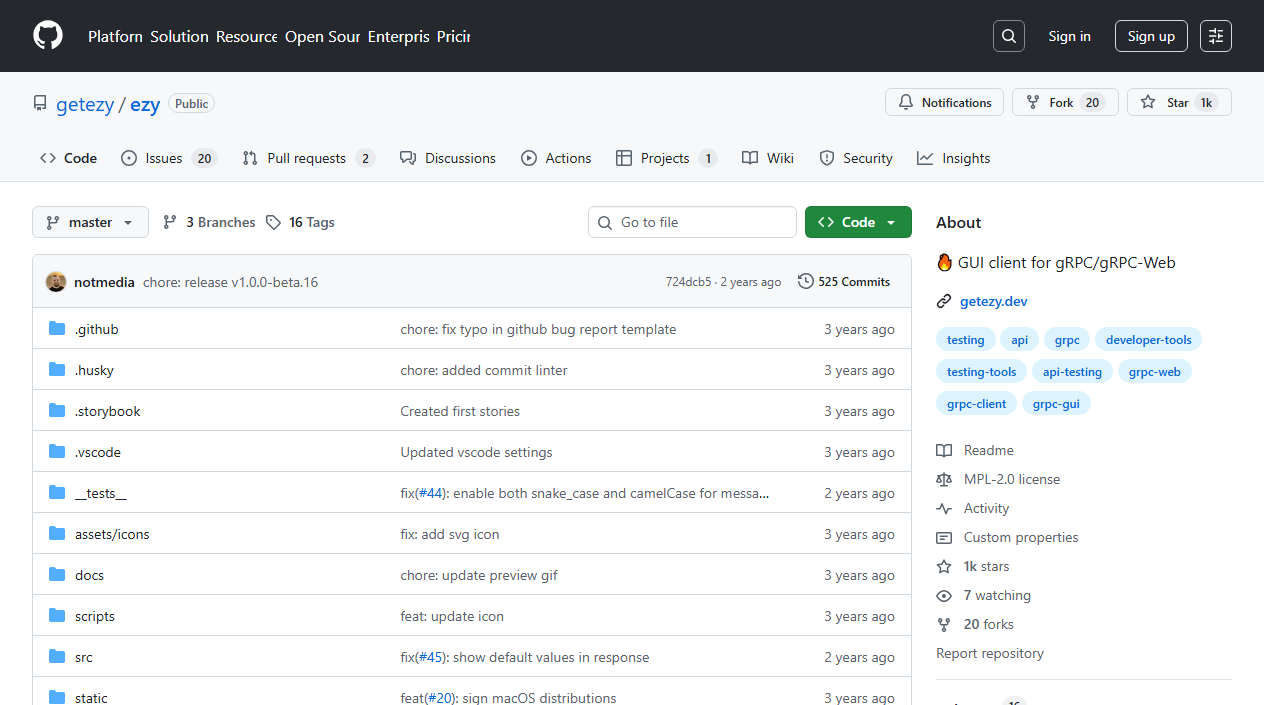Open the Enterprise header menu
Image resolution: width=1264 pixels, height=705 pixels.
[398, 36]
